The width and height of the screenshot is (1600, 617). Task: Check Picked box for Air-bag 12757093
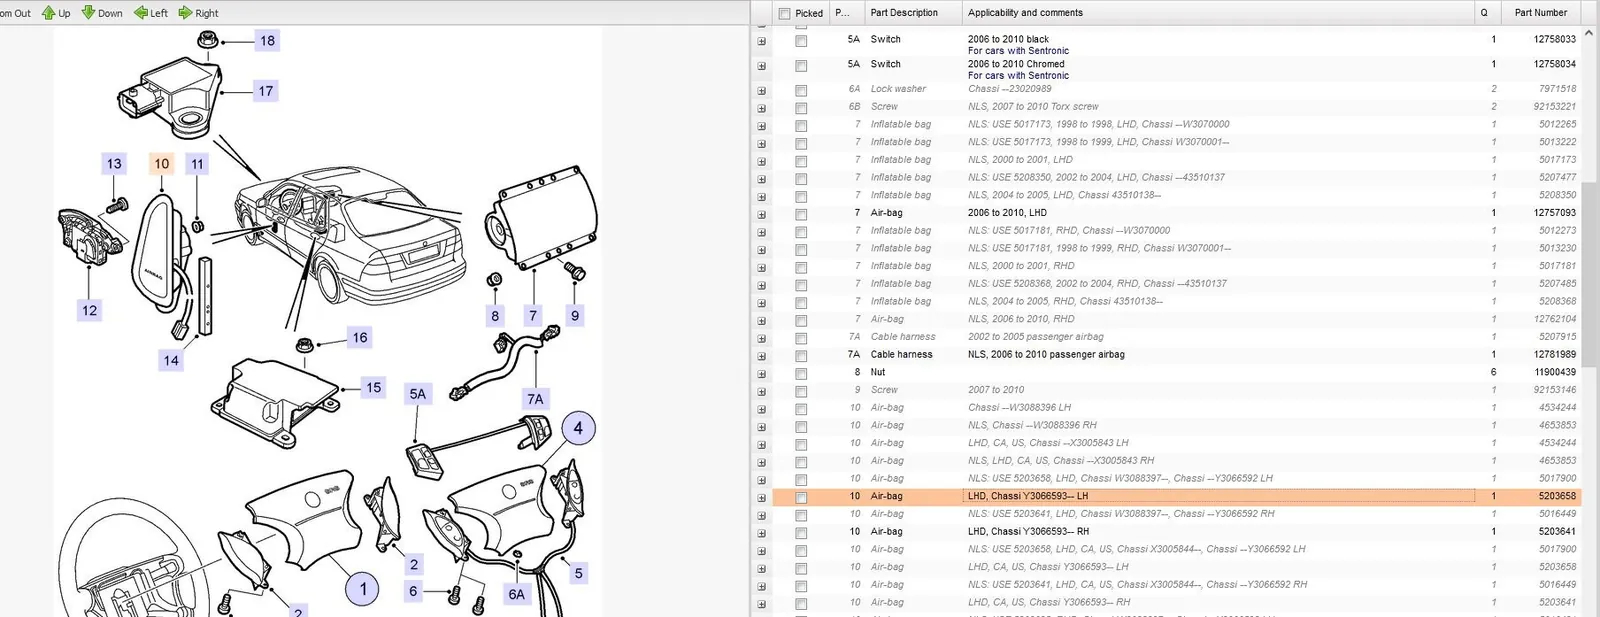801,214
